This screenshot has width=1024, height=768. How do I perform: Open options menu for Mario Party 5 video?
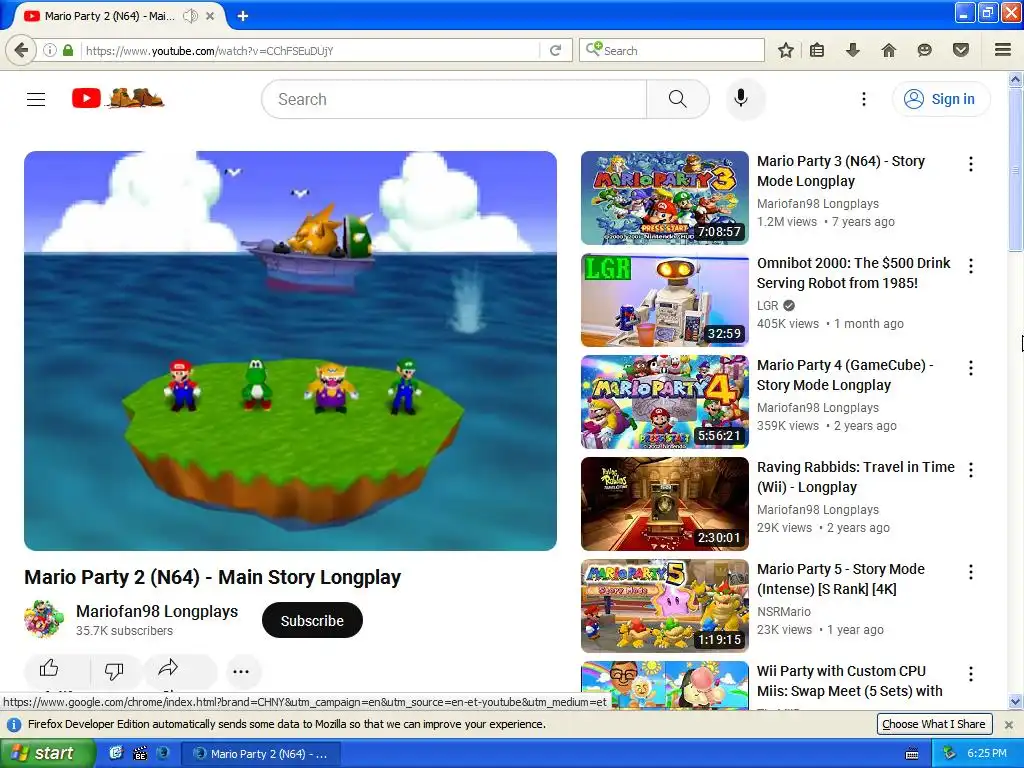coord(971,571)
